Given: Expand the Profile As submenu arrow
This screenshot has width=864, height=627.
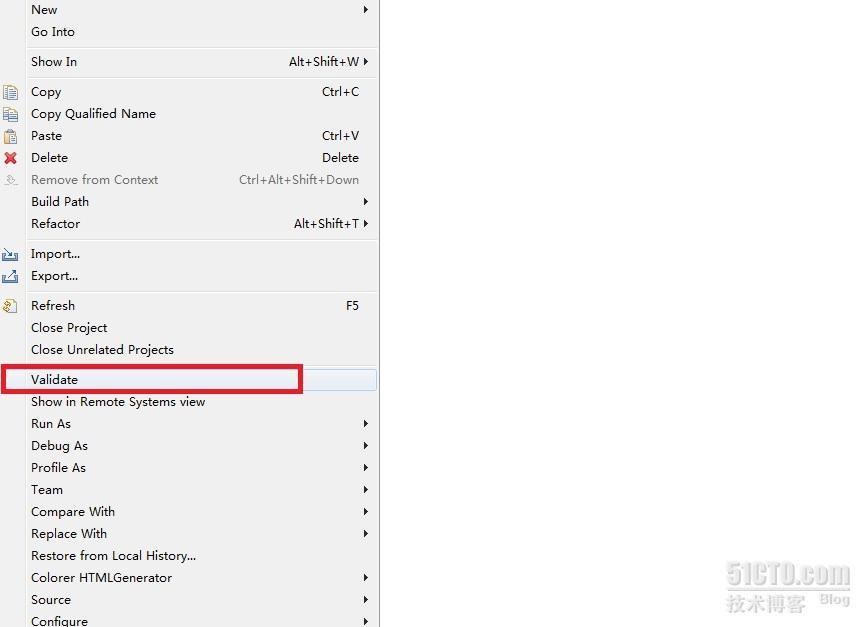Looking at the screenshot, I should pos(365,467).
